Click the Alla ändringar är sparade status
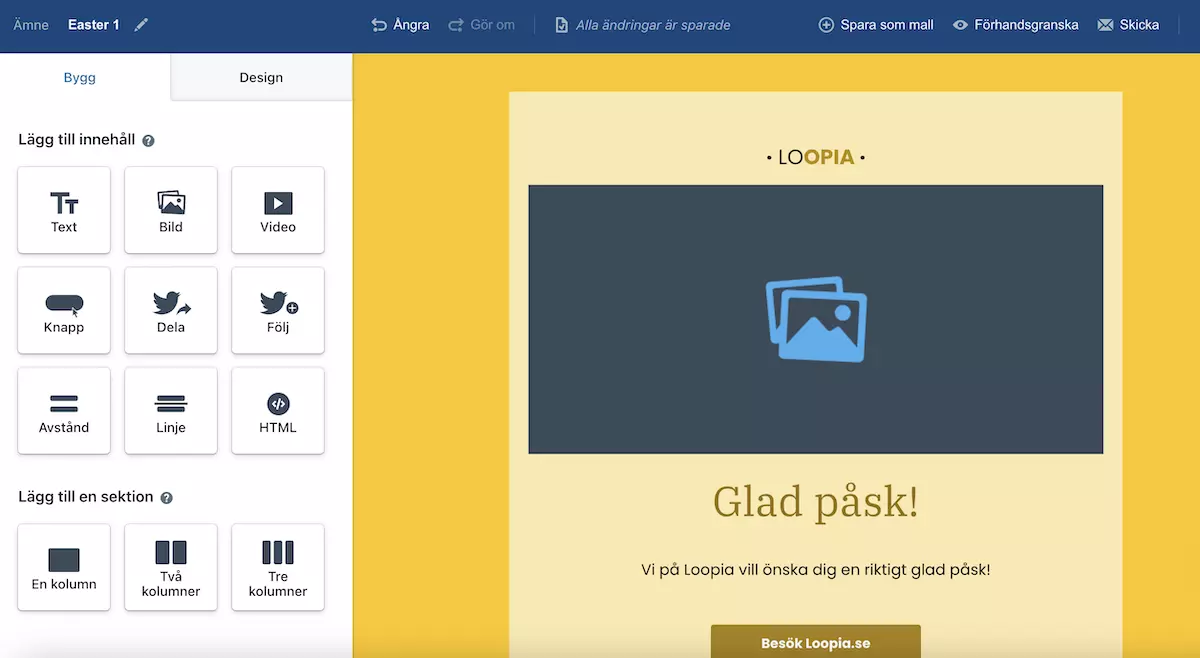This screenshot has width=1200, height=658. coord(643,25)
